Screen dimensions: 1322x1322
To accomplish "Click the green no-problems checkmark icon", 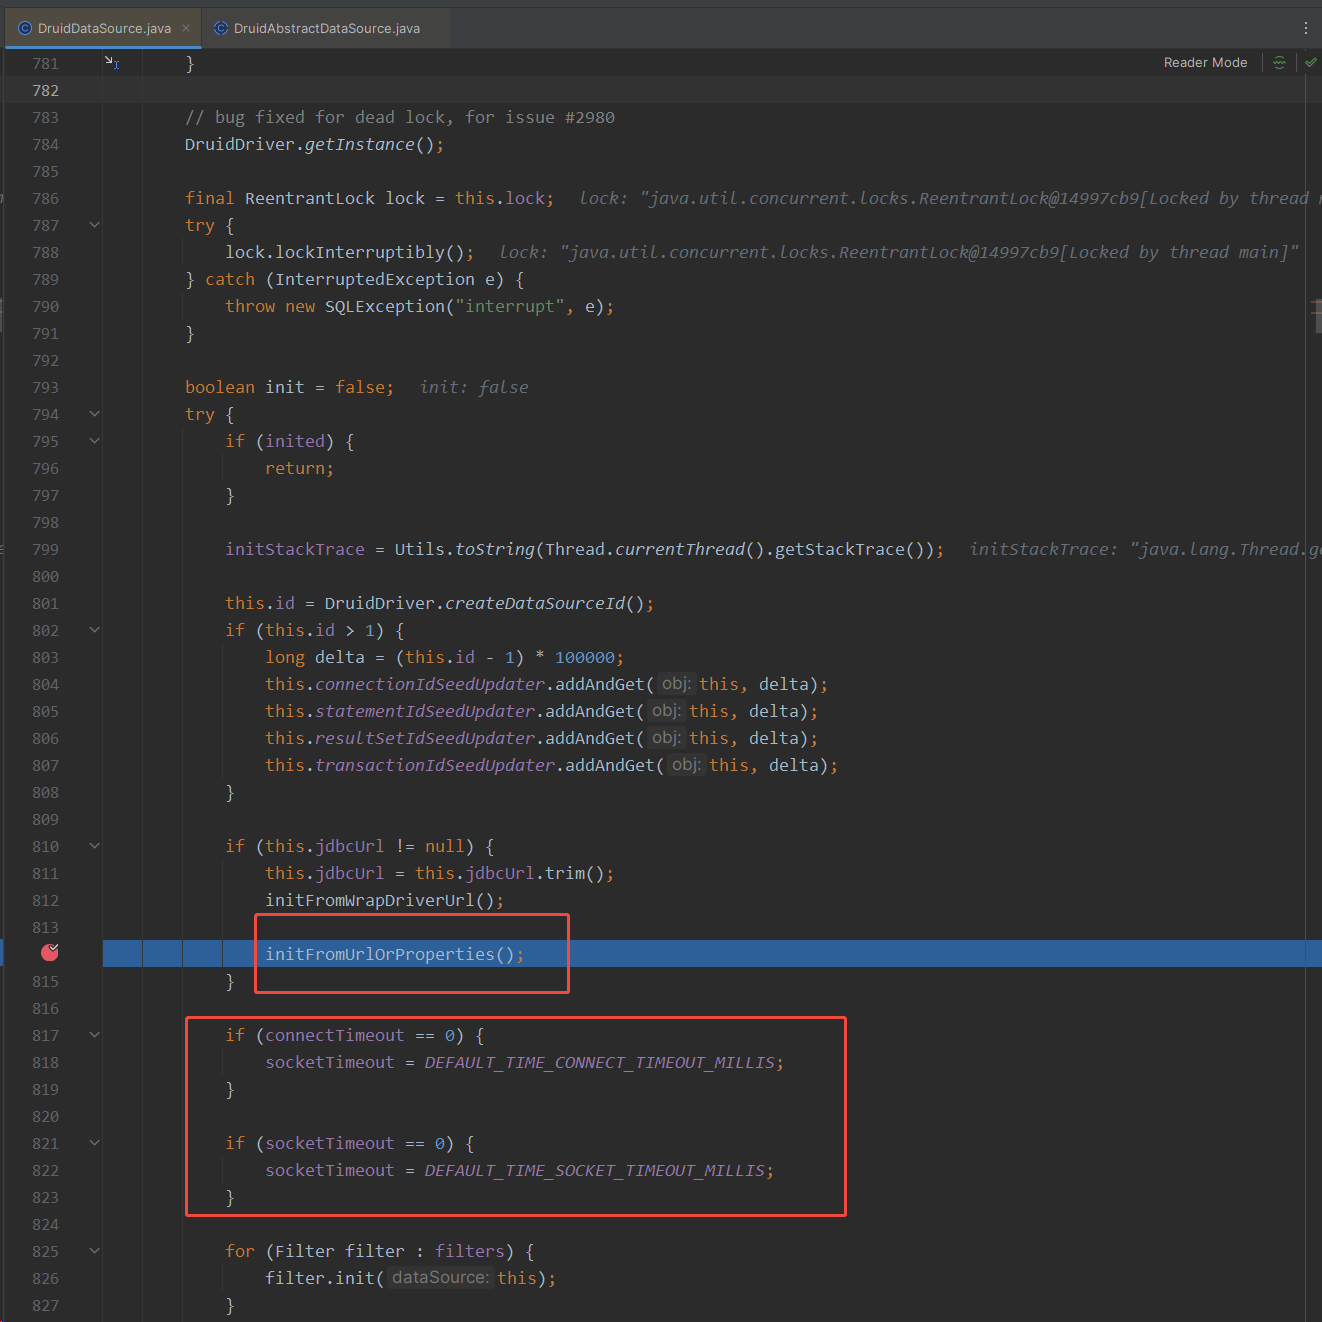I will click(x=1311, y=61).
